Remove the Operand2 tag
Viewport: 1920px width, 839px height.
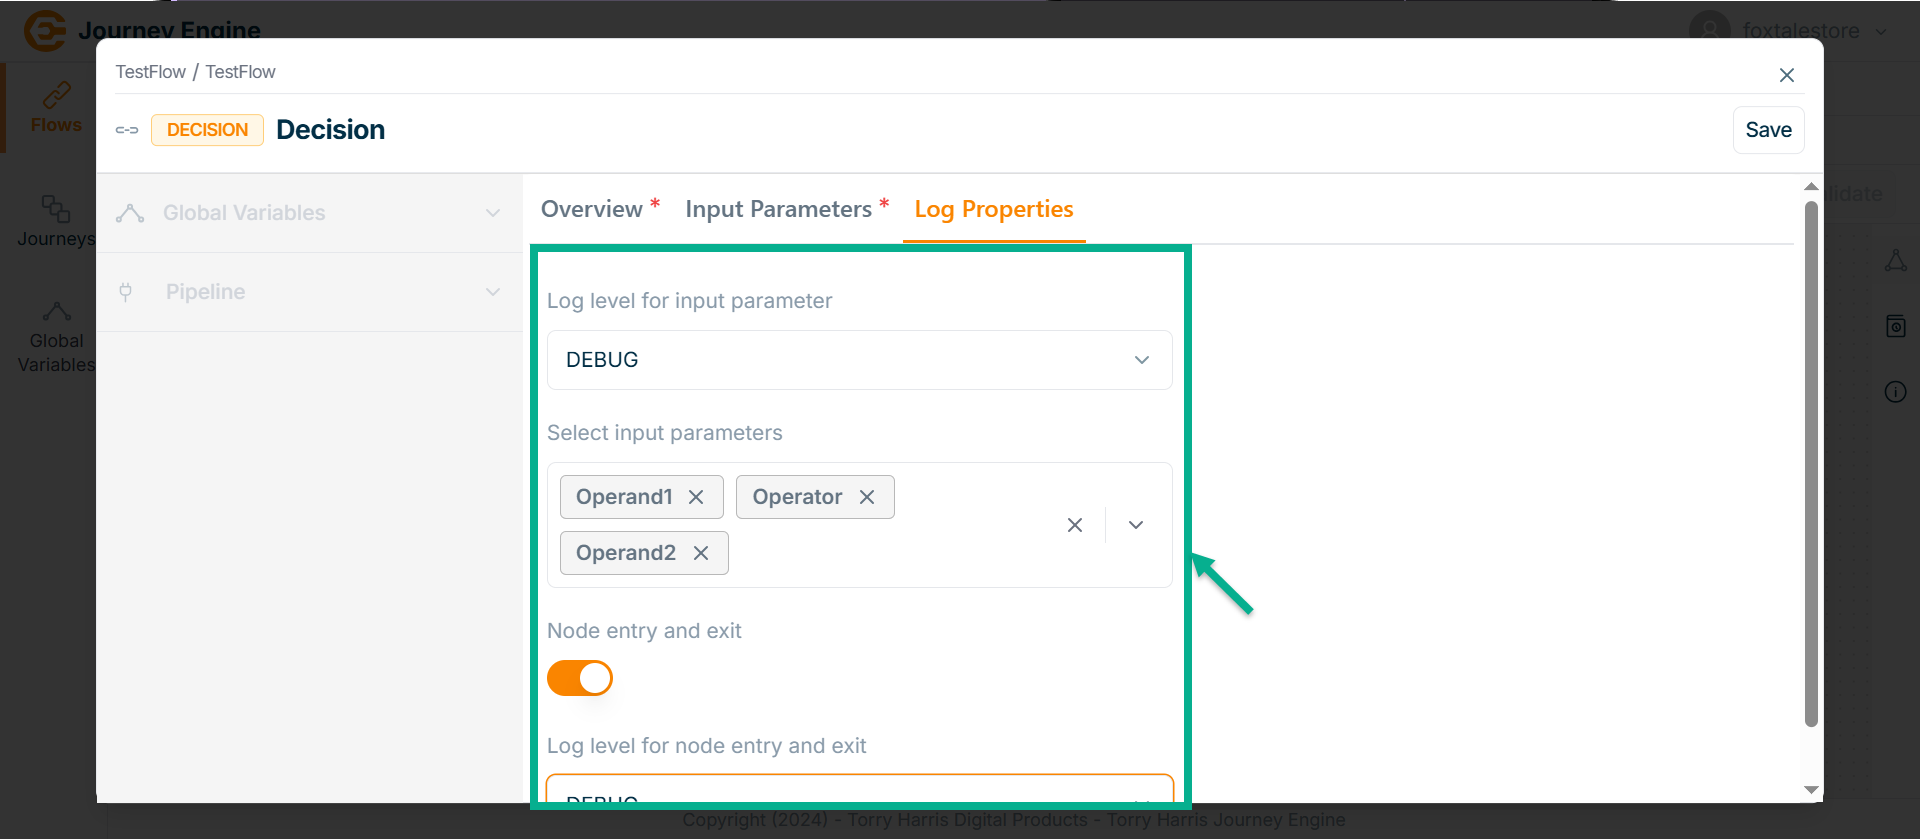click(701, 553)
